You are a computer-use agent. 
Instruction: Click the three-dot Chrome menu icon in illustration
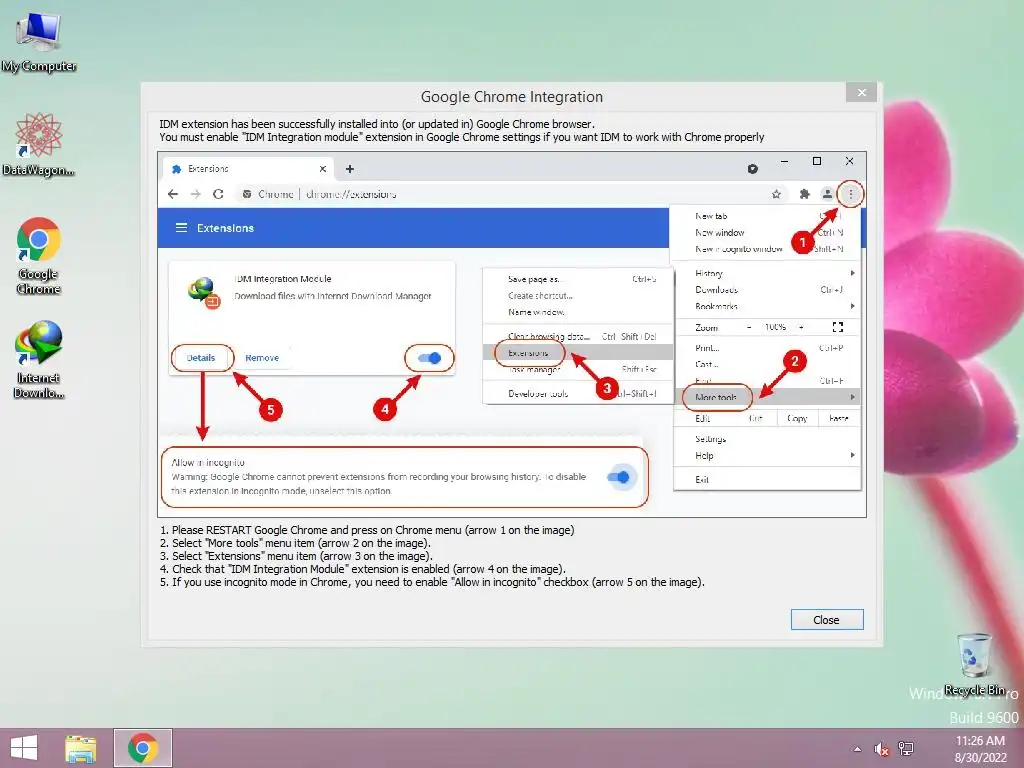[850, 194]
